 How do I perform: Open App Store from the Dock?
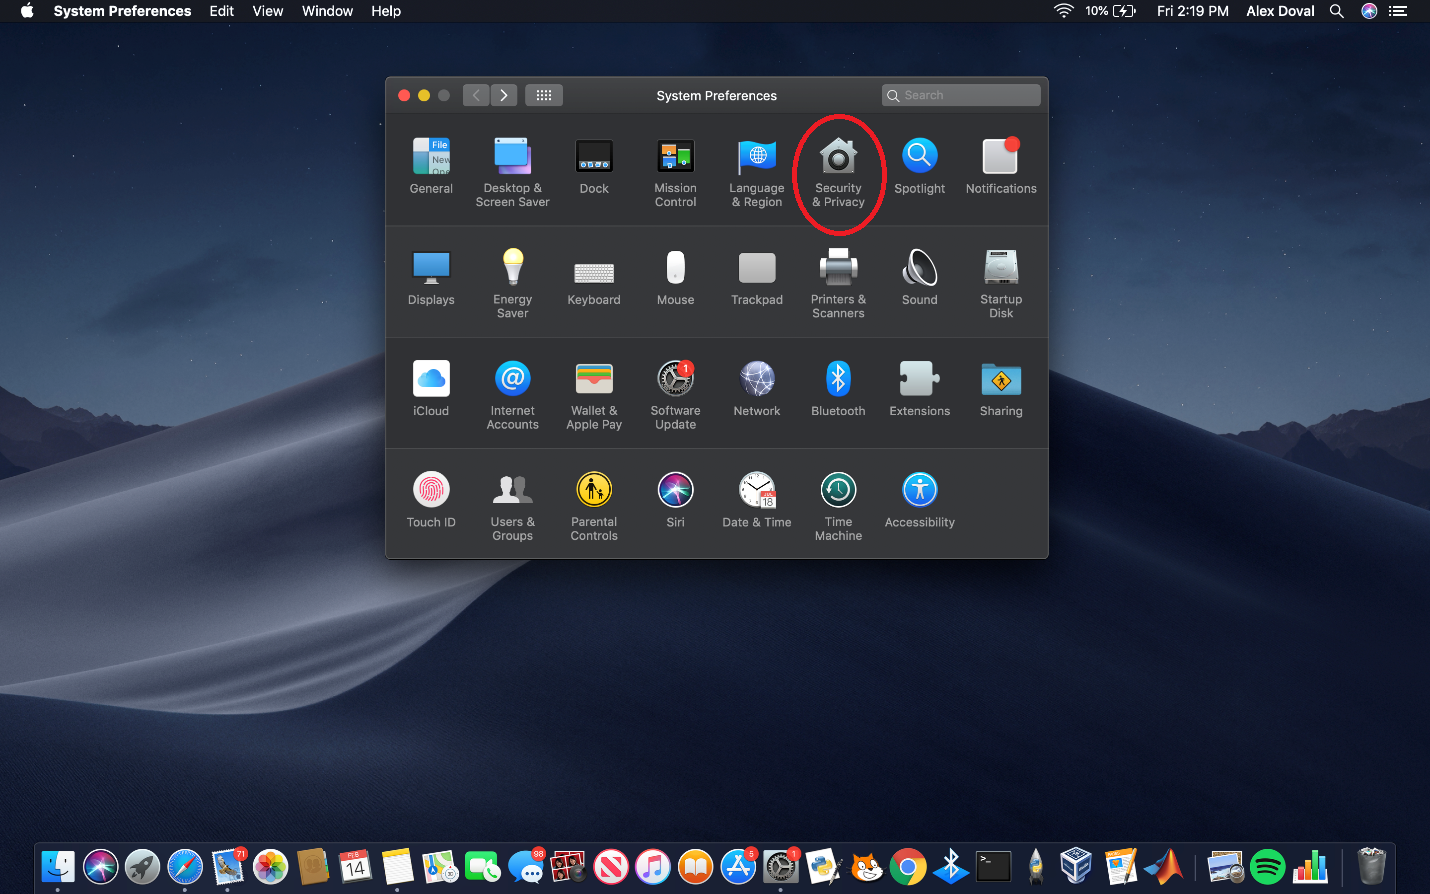pyautogui.click(x=738, y=866)
